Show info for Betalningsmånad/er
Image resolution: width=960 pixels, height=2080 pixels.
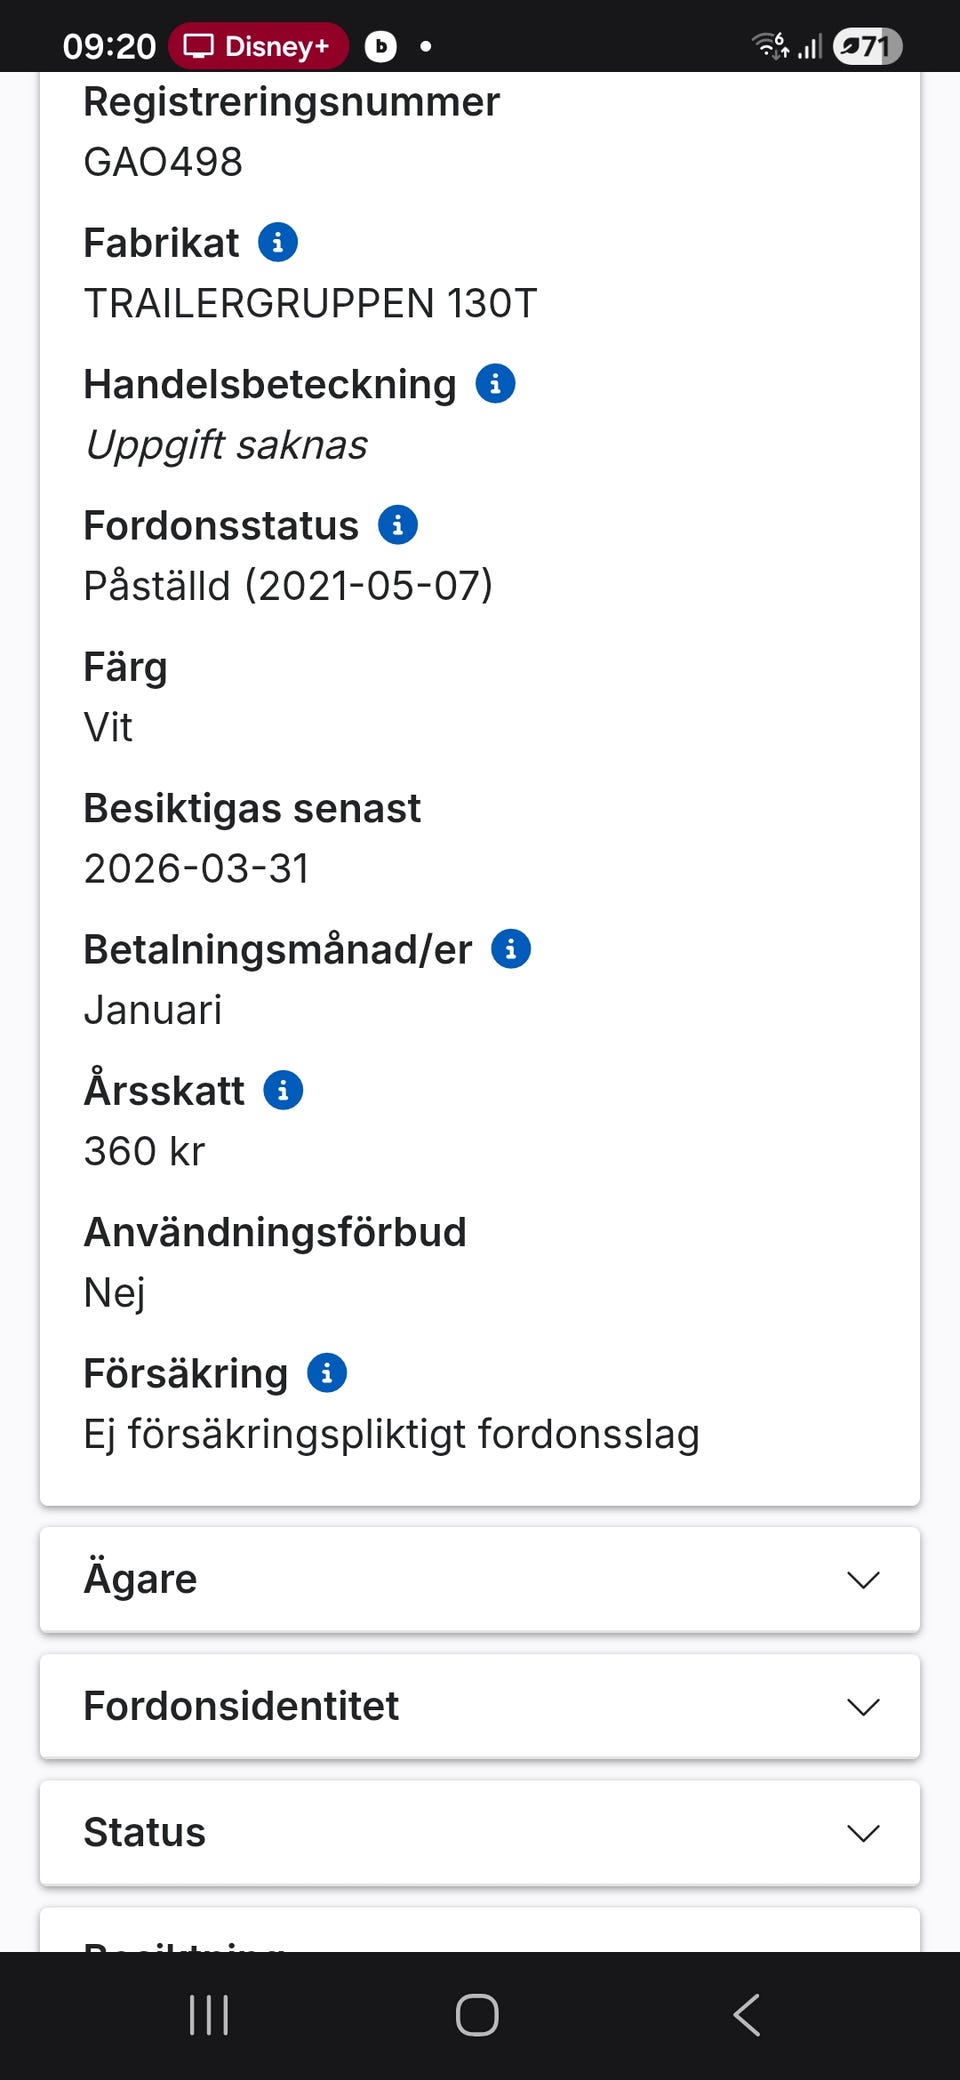[x=511, y=948]
